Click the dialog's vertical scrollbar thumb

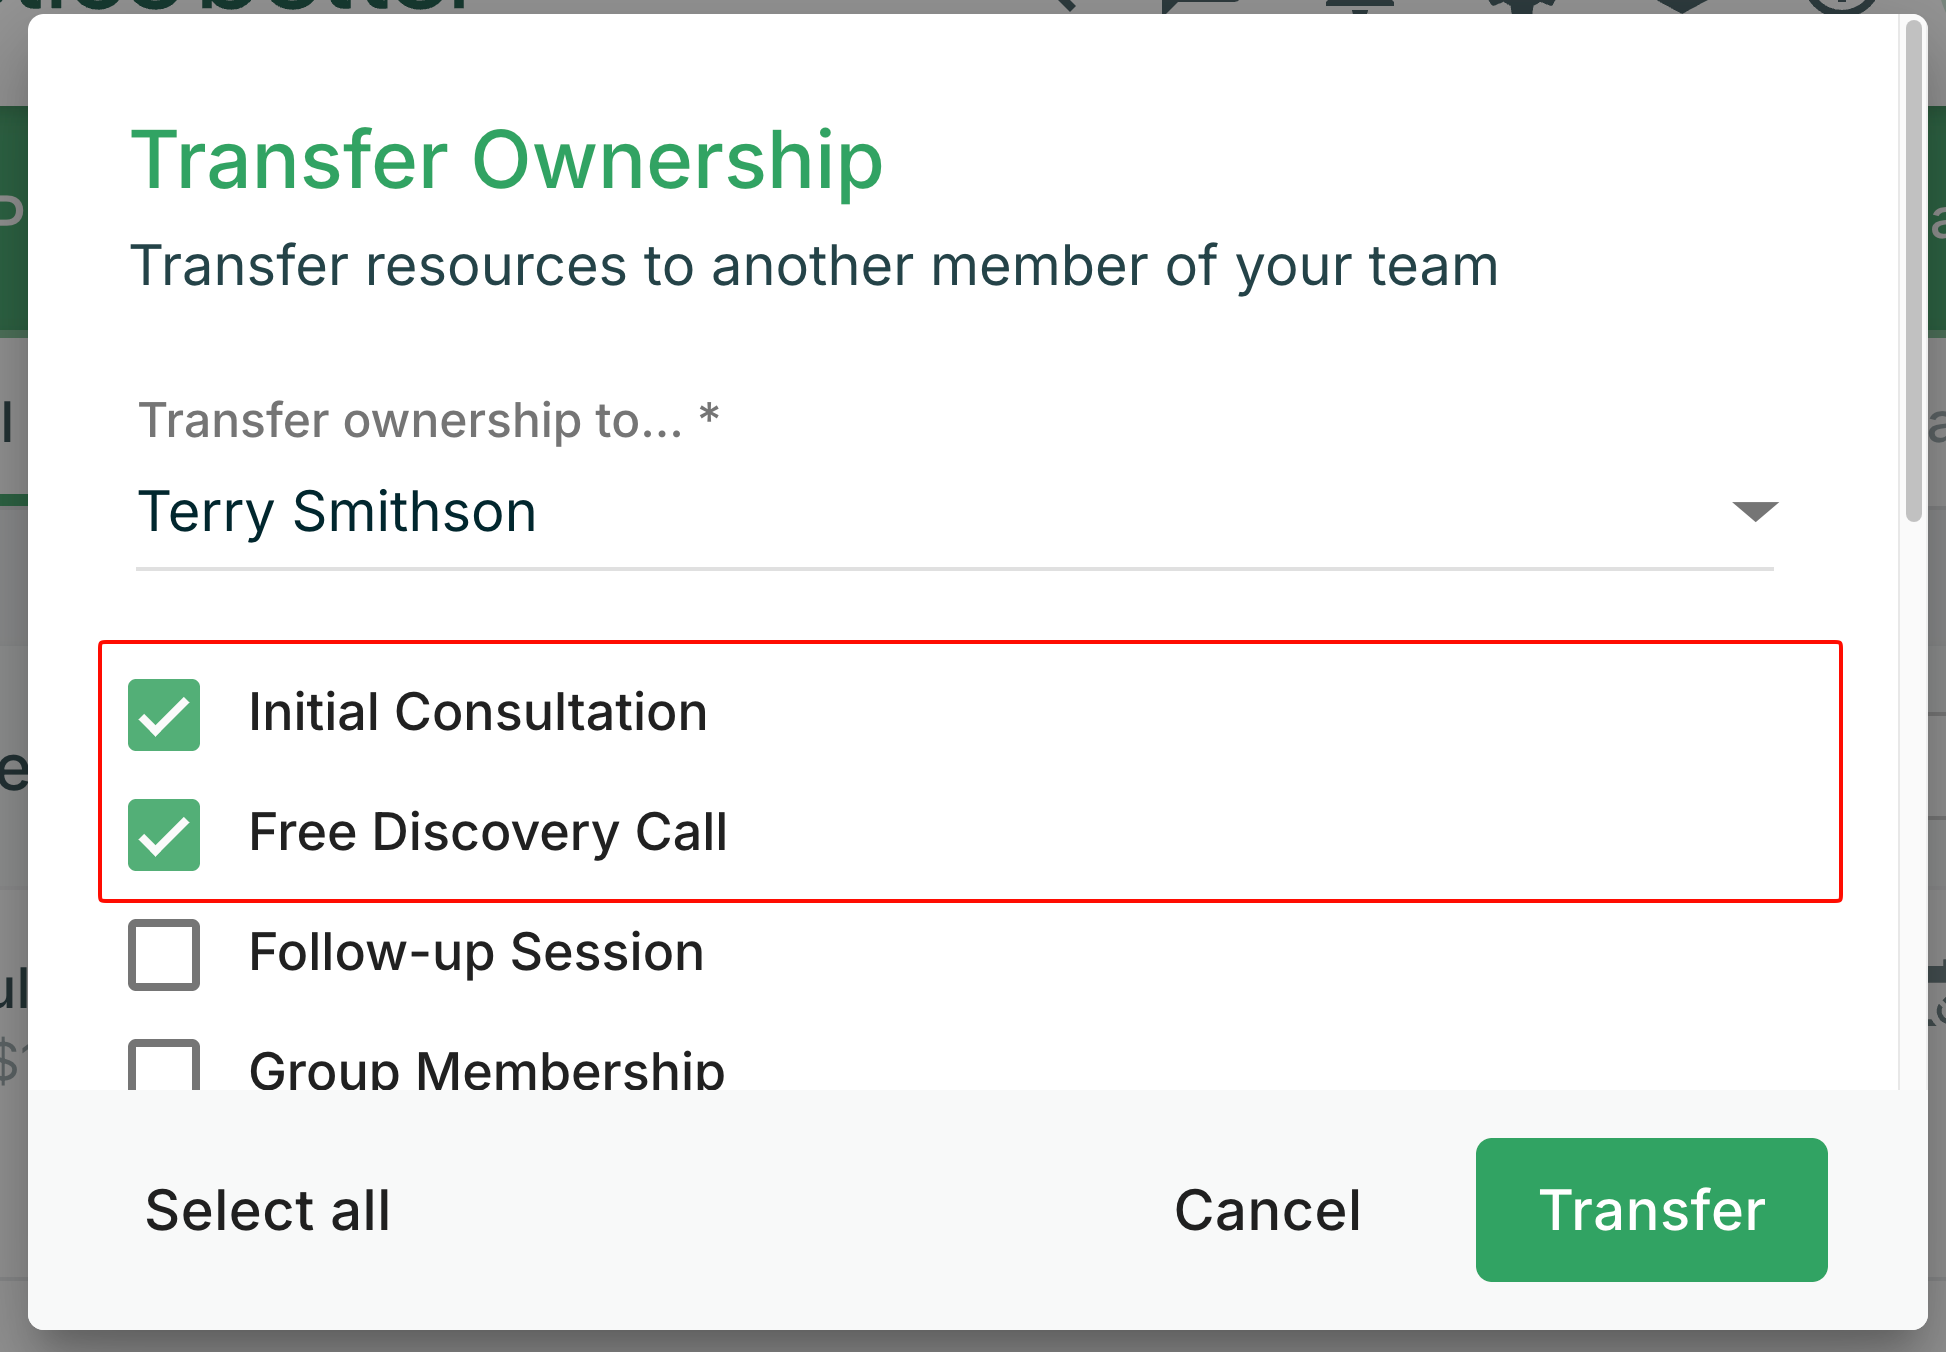[x=1914, y=270]
